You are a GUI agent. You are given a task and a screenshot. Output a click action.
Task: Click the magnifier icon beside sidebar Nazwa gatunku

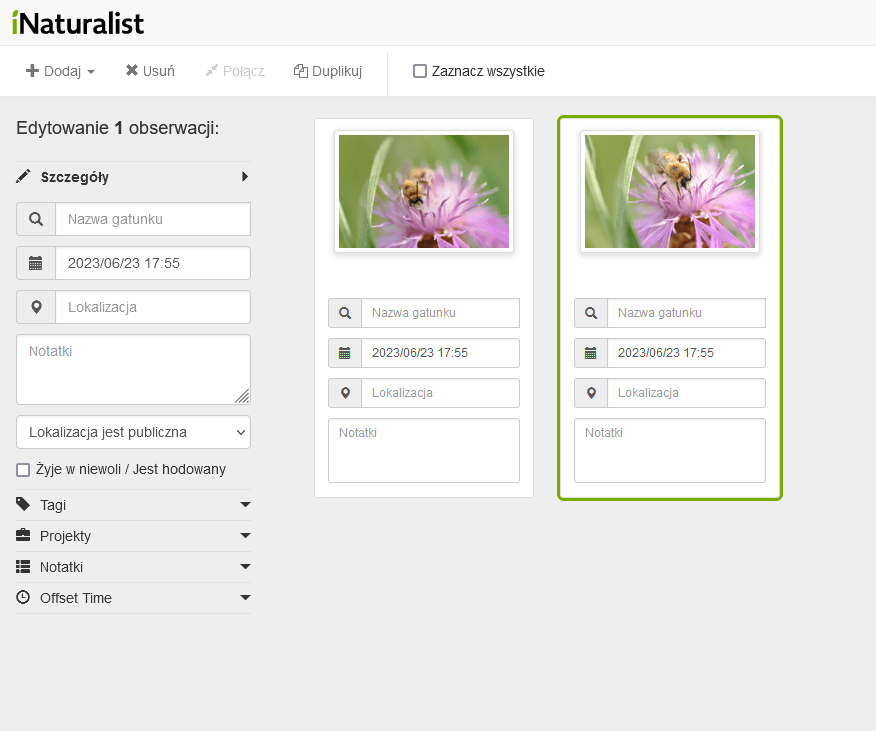[x=36, y=219]
